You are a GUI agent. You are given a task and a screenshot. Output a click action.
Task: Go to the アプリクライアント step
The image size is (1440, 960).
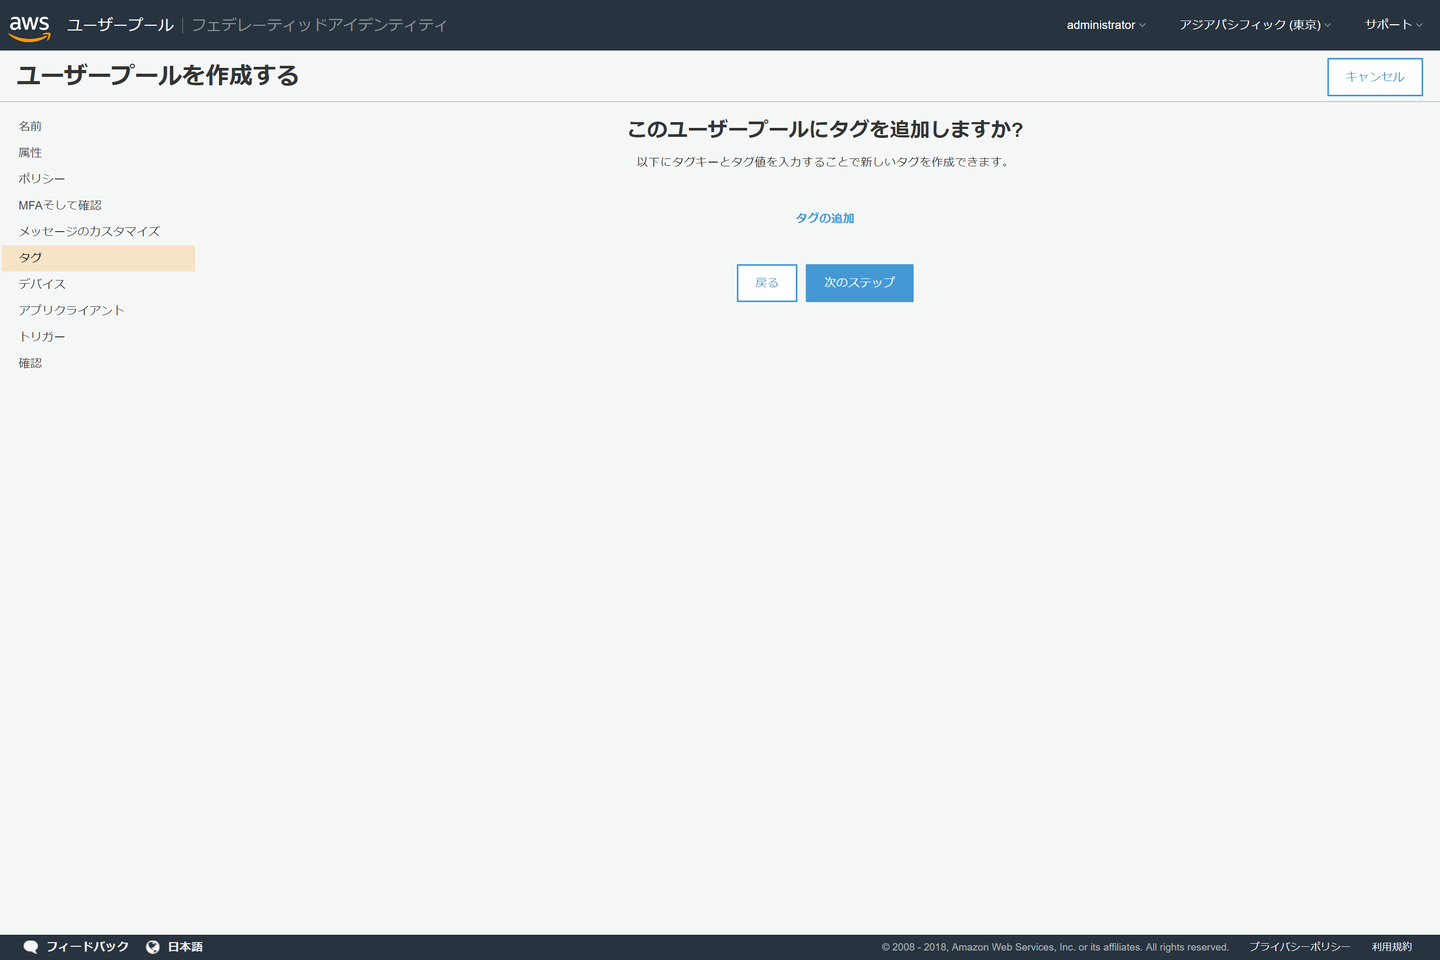(x=71, y=310)
